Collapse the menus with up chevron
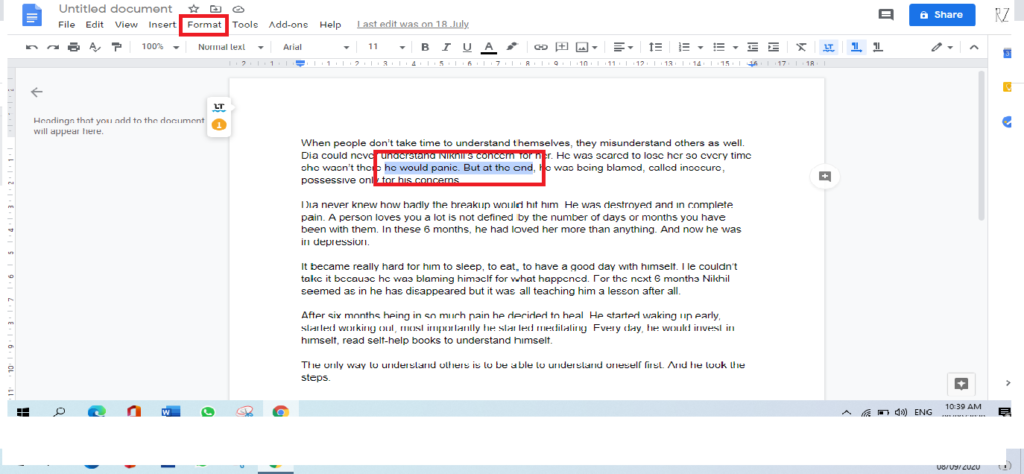 (x=974, y=47)
